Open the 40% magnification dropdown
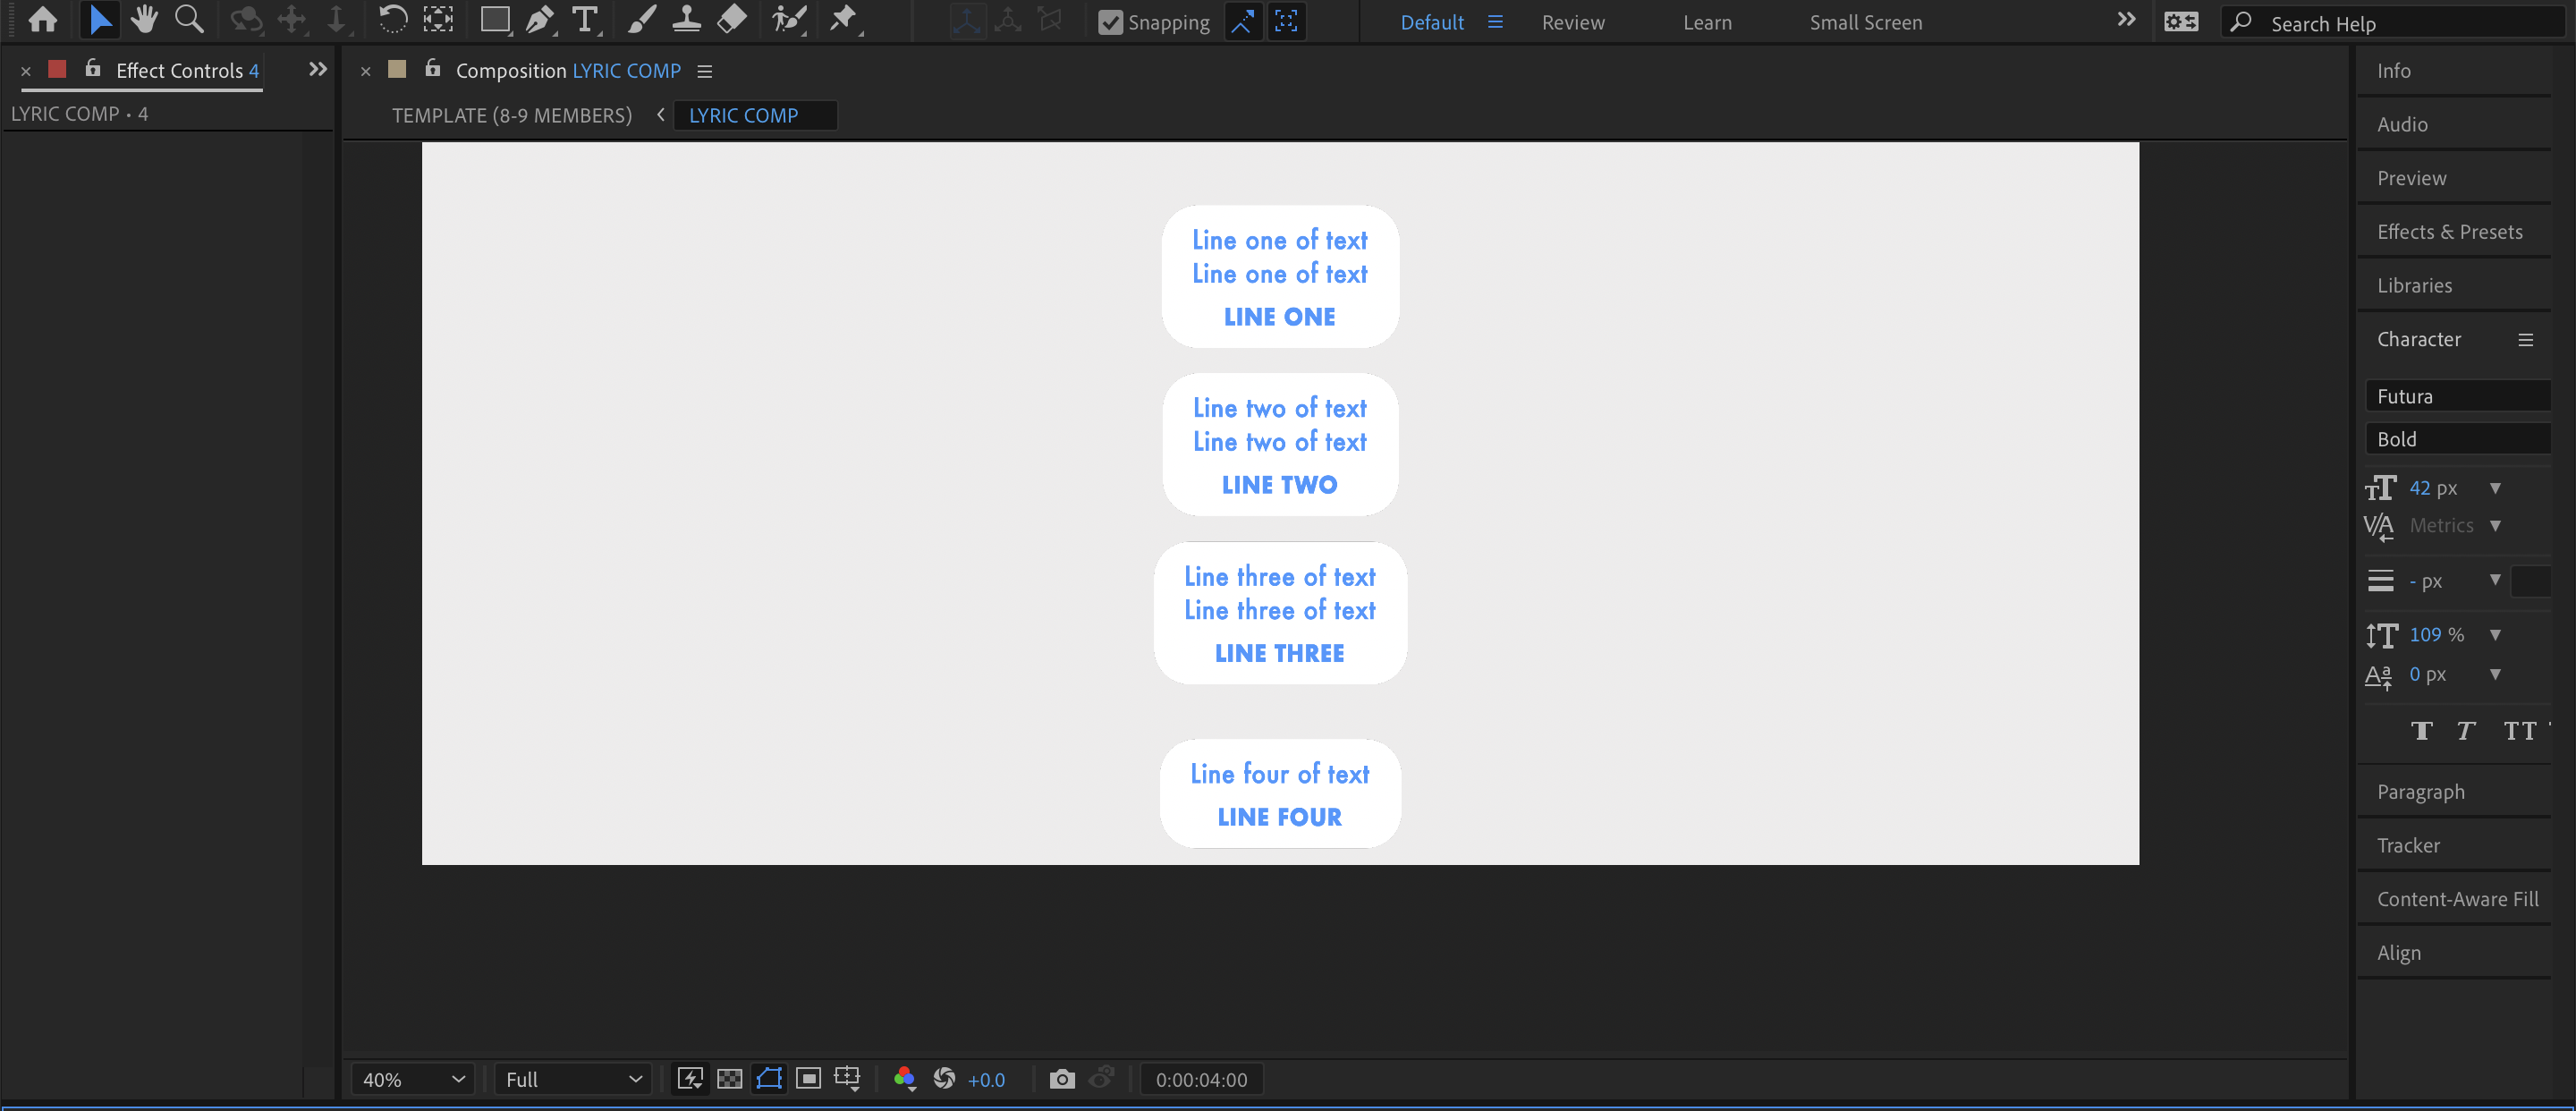 click(x=413, y=1079)
